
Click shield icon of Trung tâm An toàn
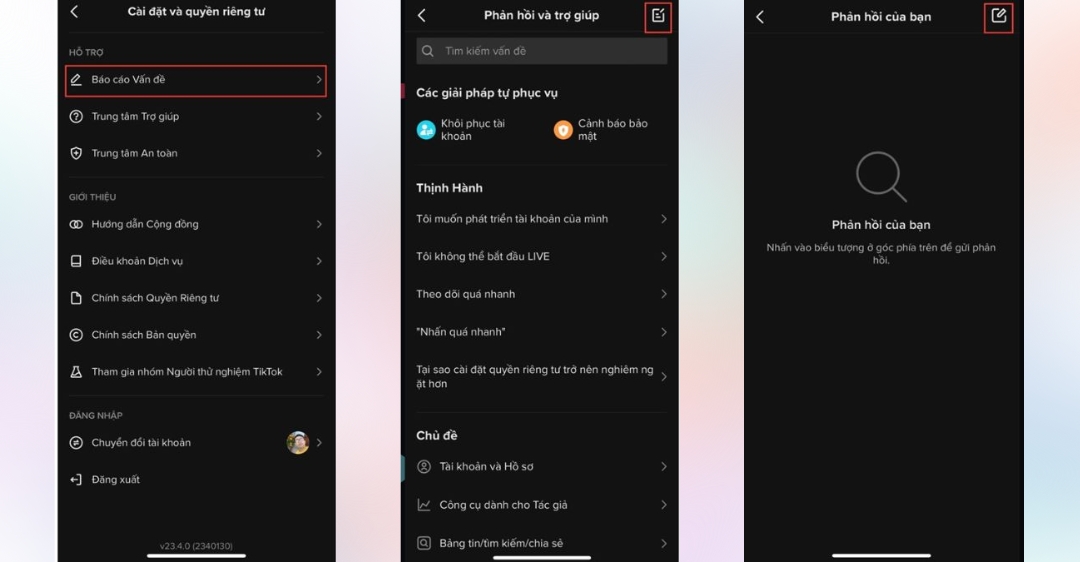click(76, 153)
